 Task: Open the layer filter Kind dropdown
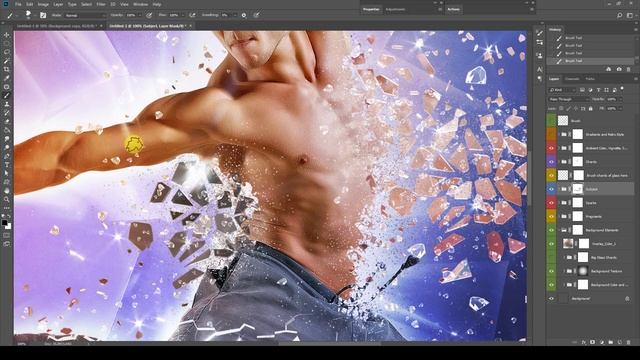tap(562, 90)
